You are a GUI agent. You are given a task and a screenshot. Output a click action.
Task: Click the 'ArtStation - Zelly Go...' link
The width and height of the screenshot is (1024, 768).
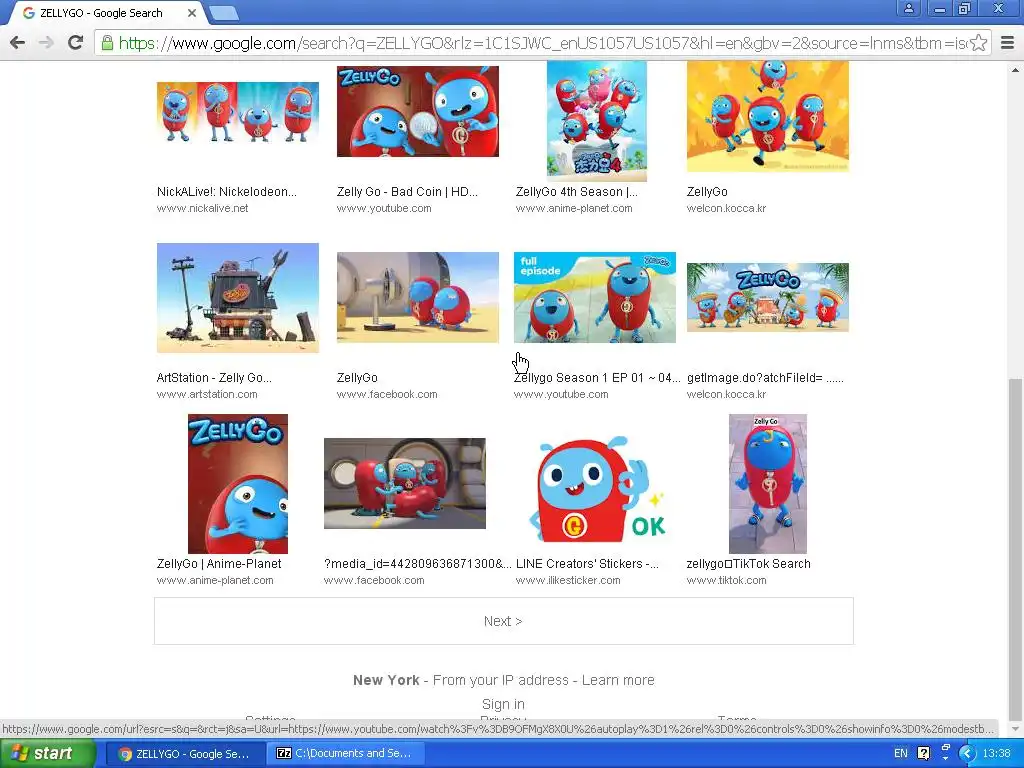(x=214, y=377)
